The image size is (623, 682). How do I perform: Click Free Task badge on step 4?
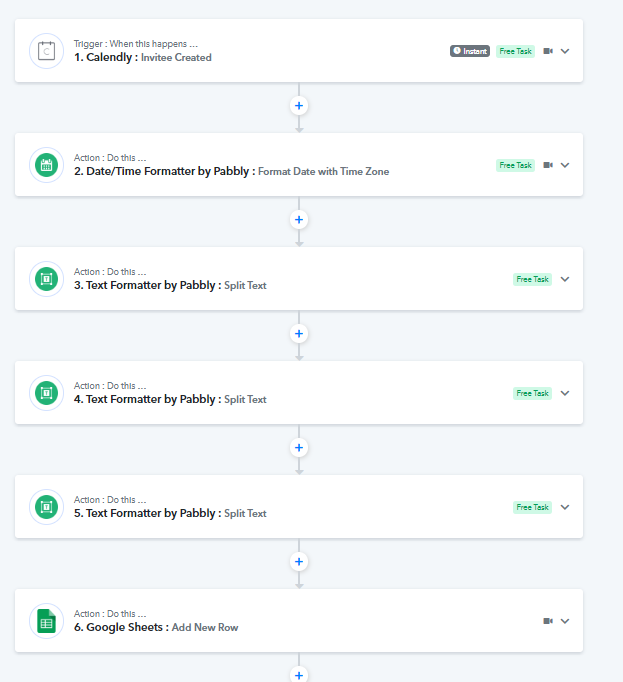coord(532,393)
